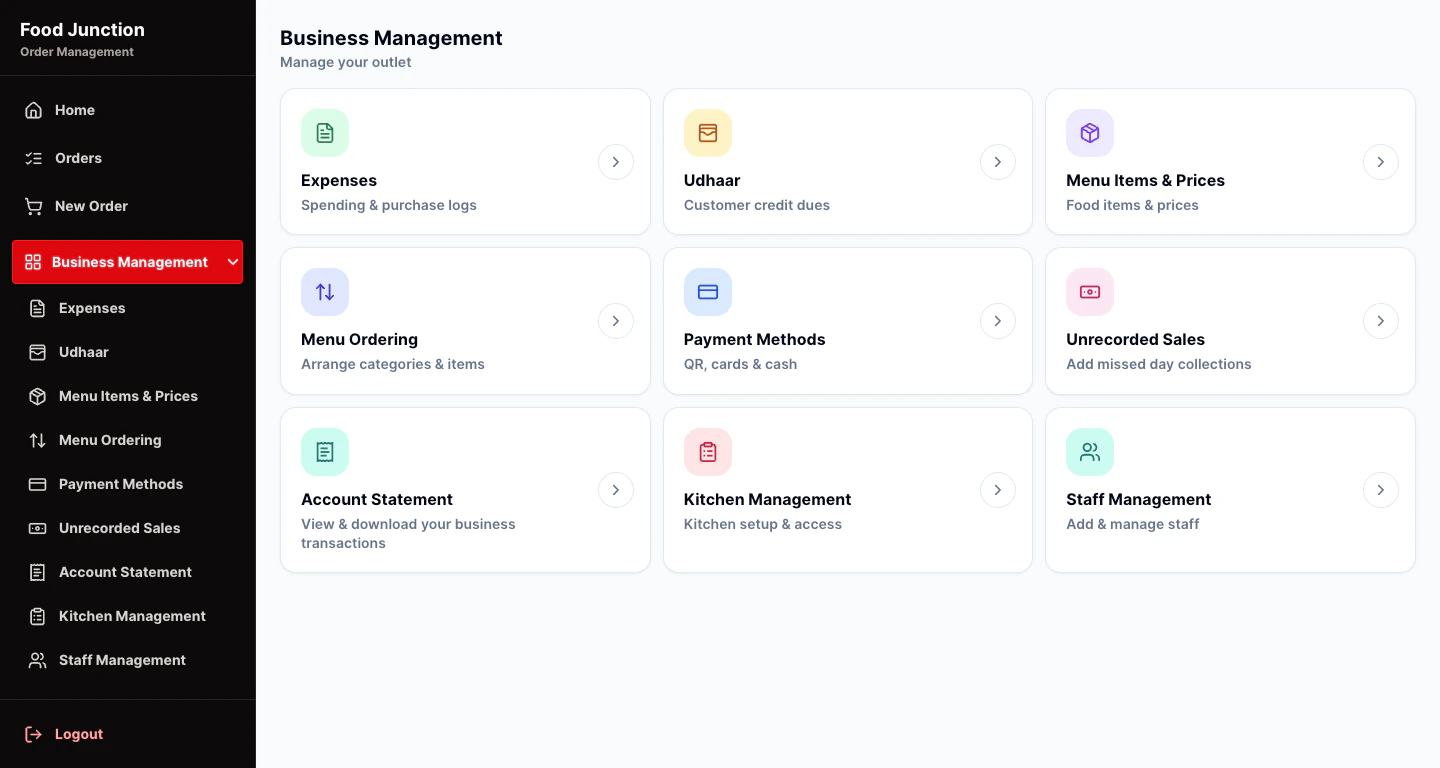
Task: Open Payment Methods sidebar entry
Action: coord(128,484)
